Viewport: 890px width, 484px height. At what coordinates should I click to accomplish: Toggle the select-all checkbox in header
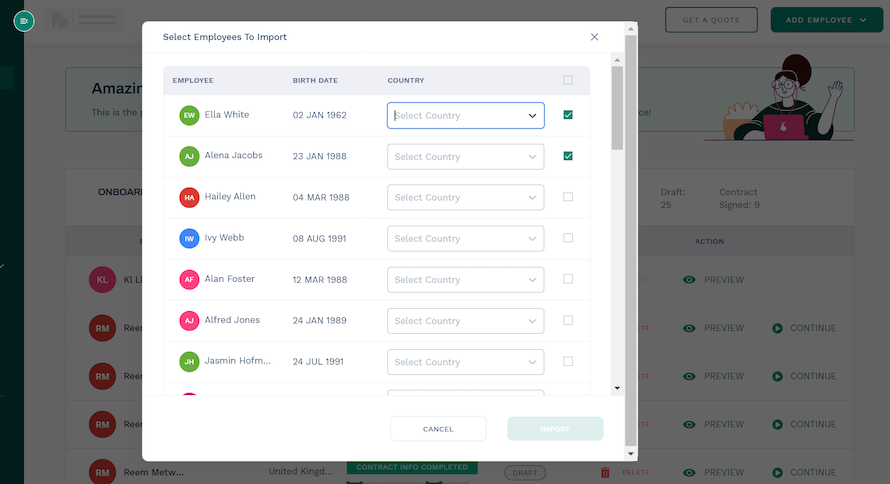click(568, 80)
